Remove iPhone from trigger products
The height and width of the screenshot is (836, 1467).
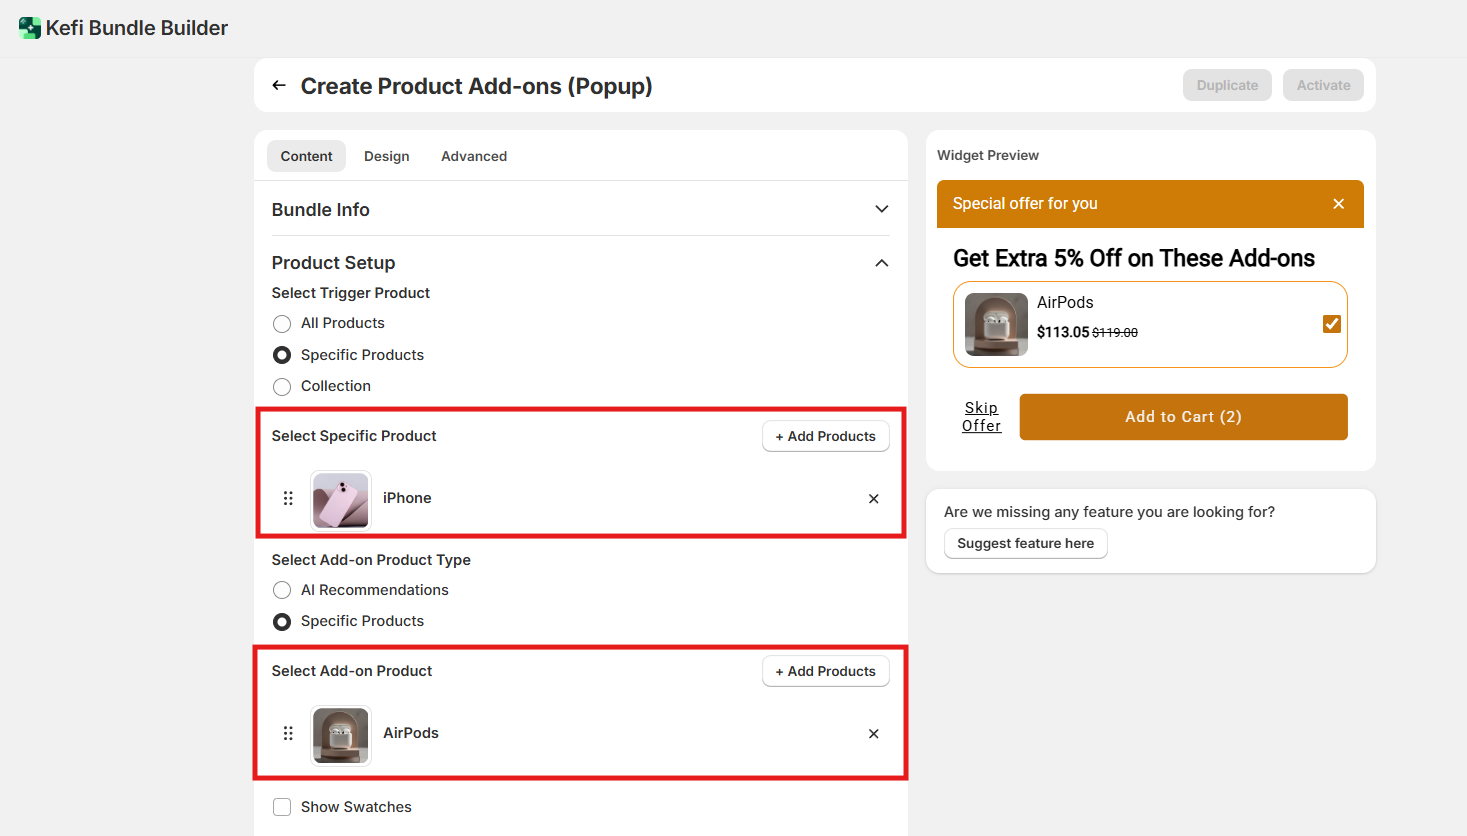[x=873, y=499]
